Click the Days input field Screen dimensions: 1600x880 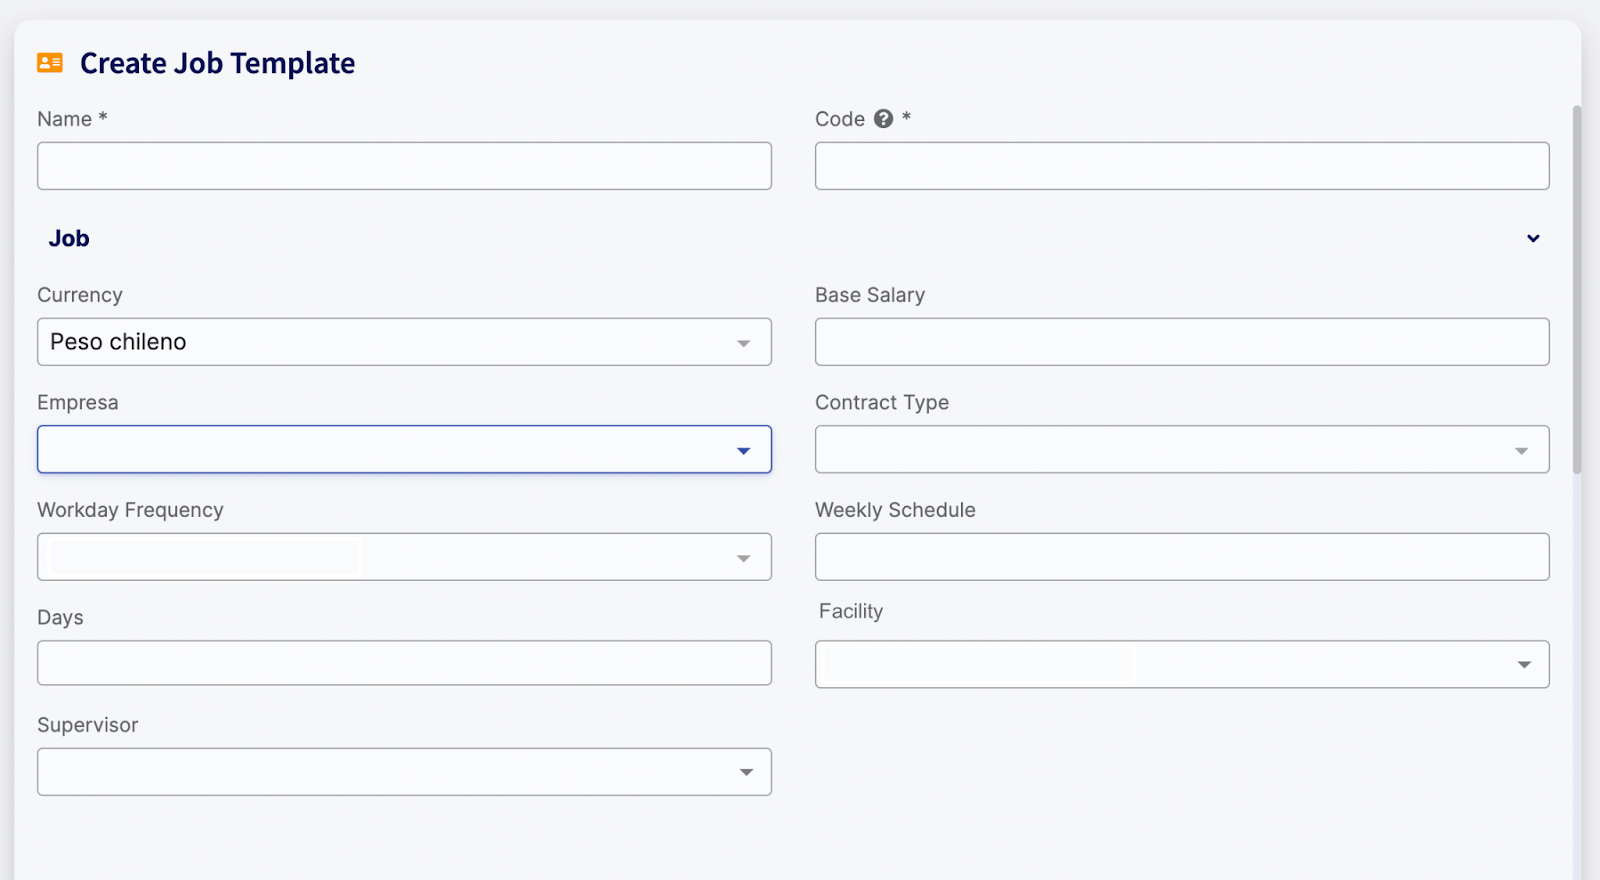(404, 663)
